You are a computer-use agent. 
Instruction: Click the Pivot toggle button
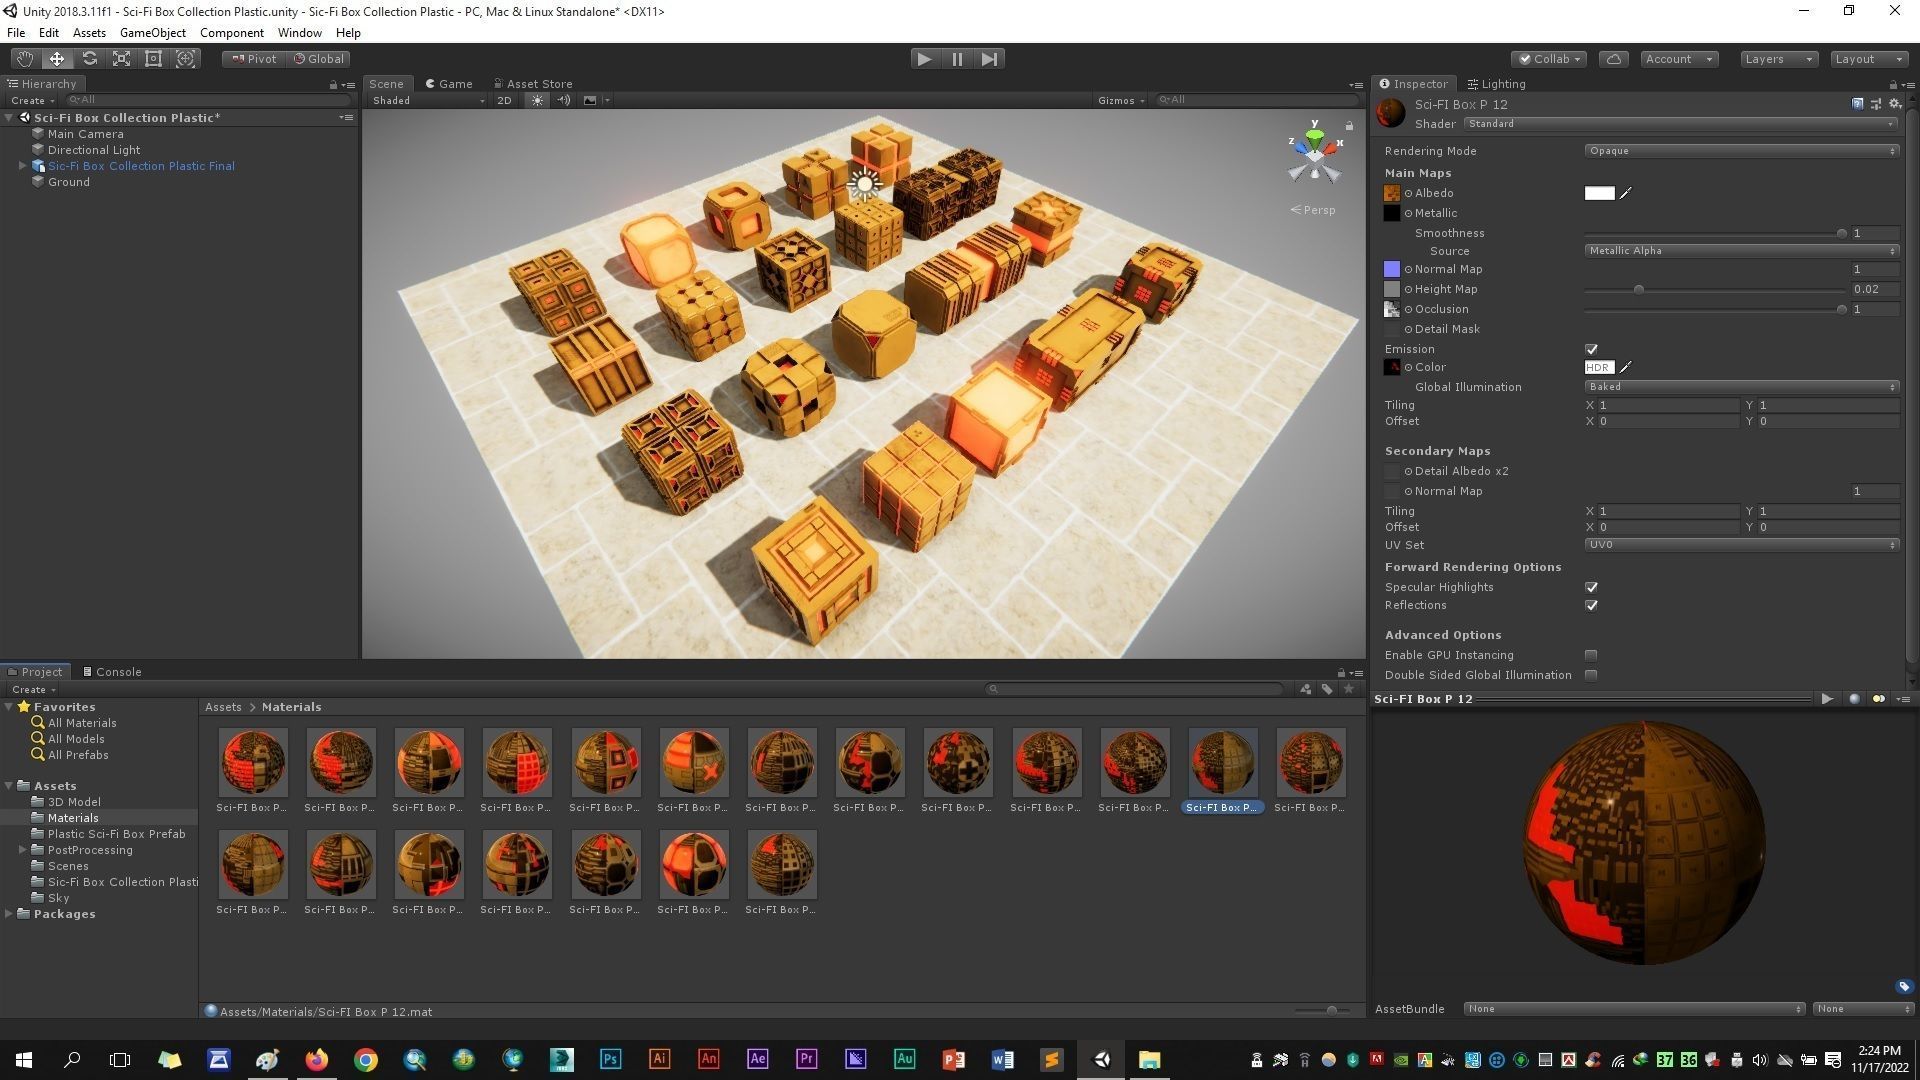click(254, 59)
